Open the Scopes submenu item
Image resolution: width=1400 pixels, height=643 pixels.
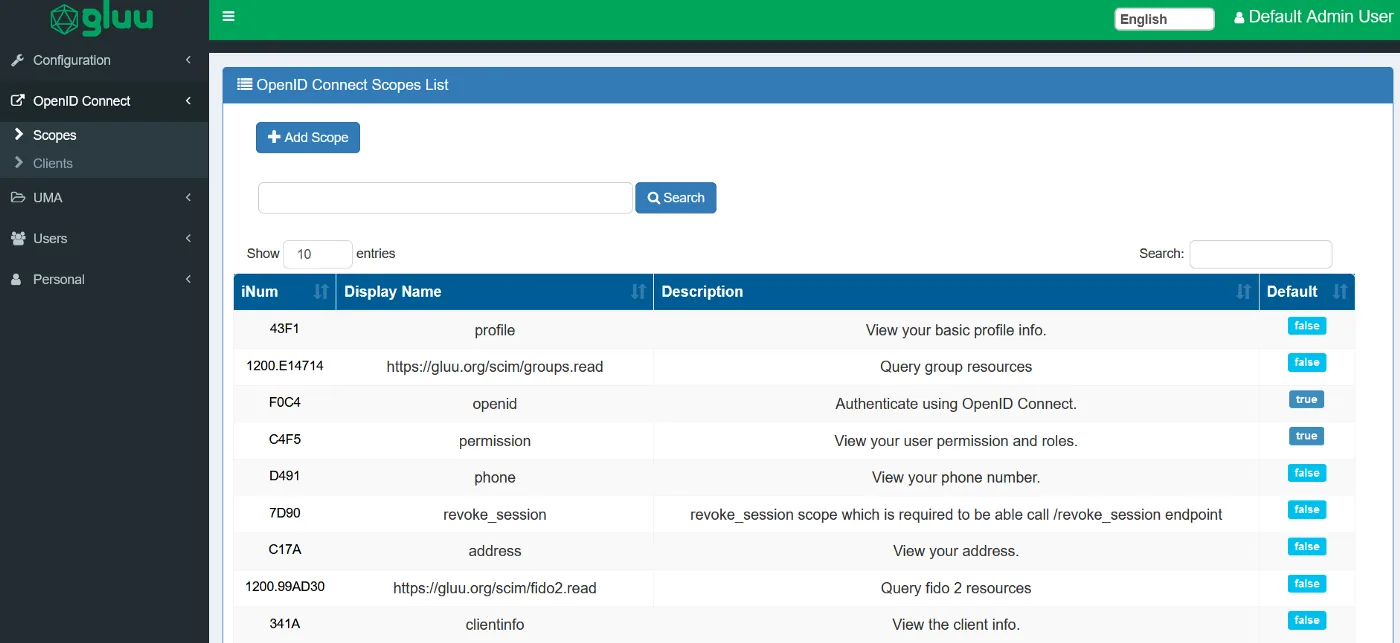tap(54, 135)
